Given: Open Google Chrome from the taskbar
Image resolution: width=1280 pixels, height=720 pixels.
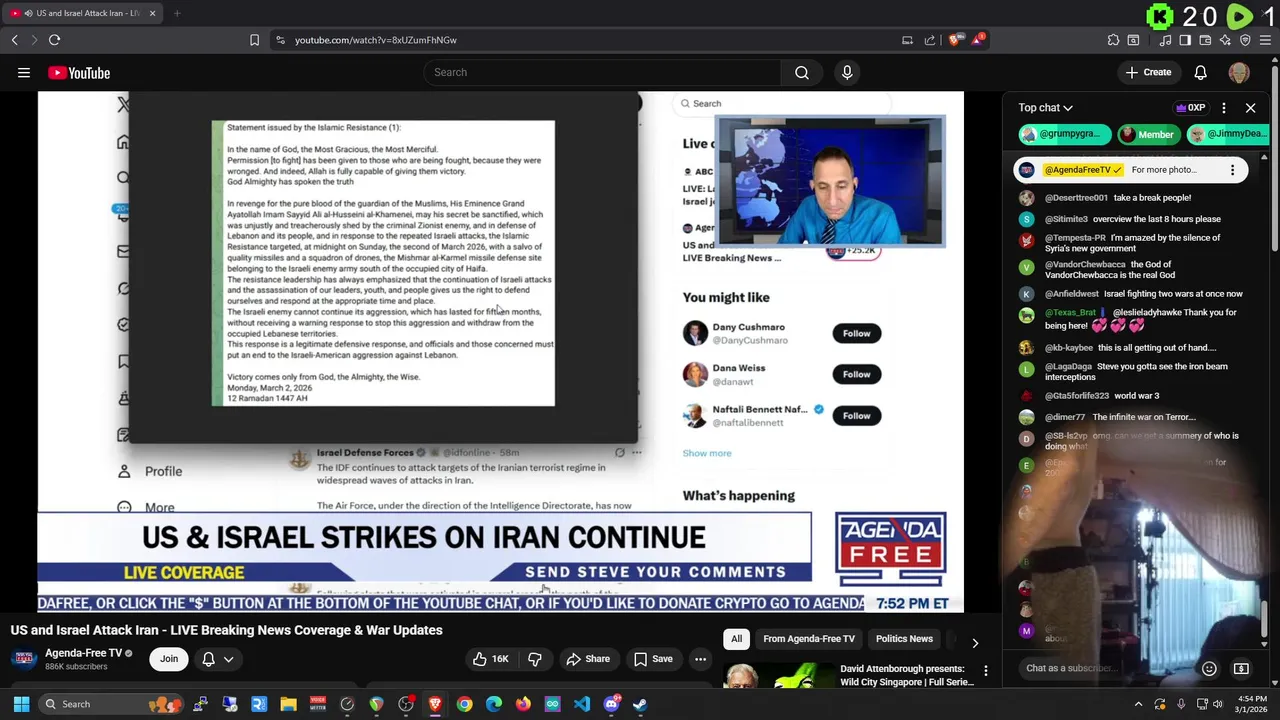Looking at the screenshot, I should [x=465, y=704].
